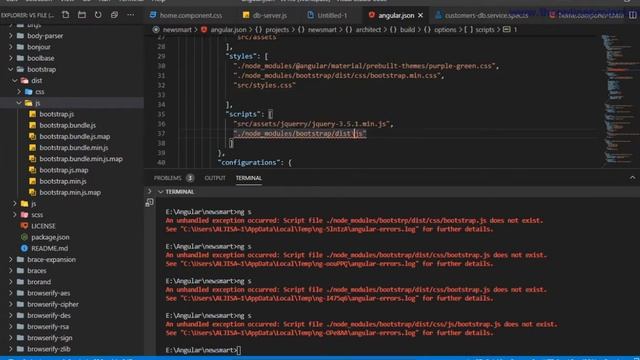Click the New Folder icon in Explorer header
The image size is (640, 360).
pos(82,15)
